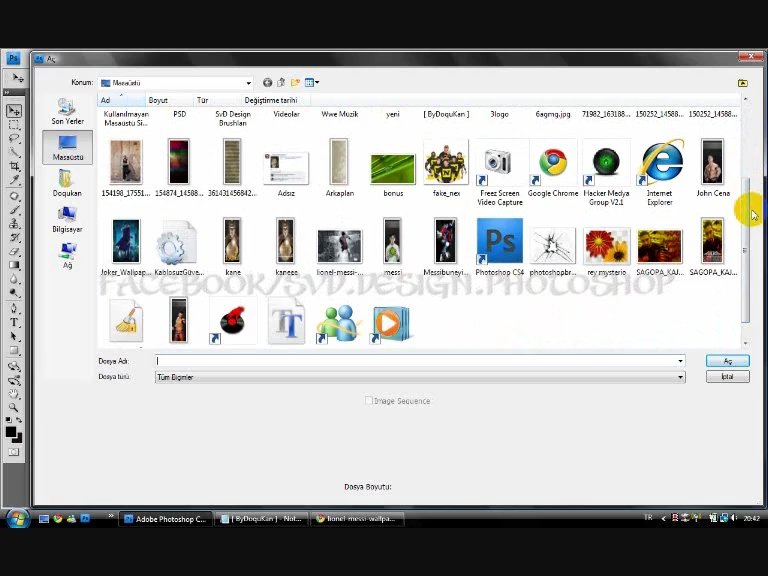Select the Eraser tool
Image resolution: width=768 pixels, height=576 pixels.
(14, 252)
